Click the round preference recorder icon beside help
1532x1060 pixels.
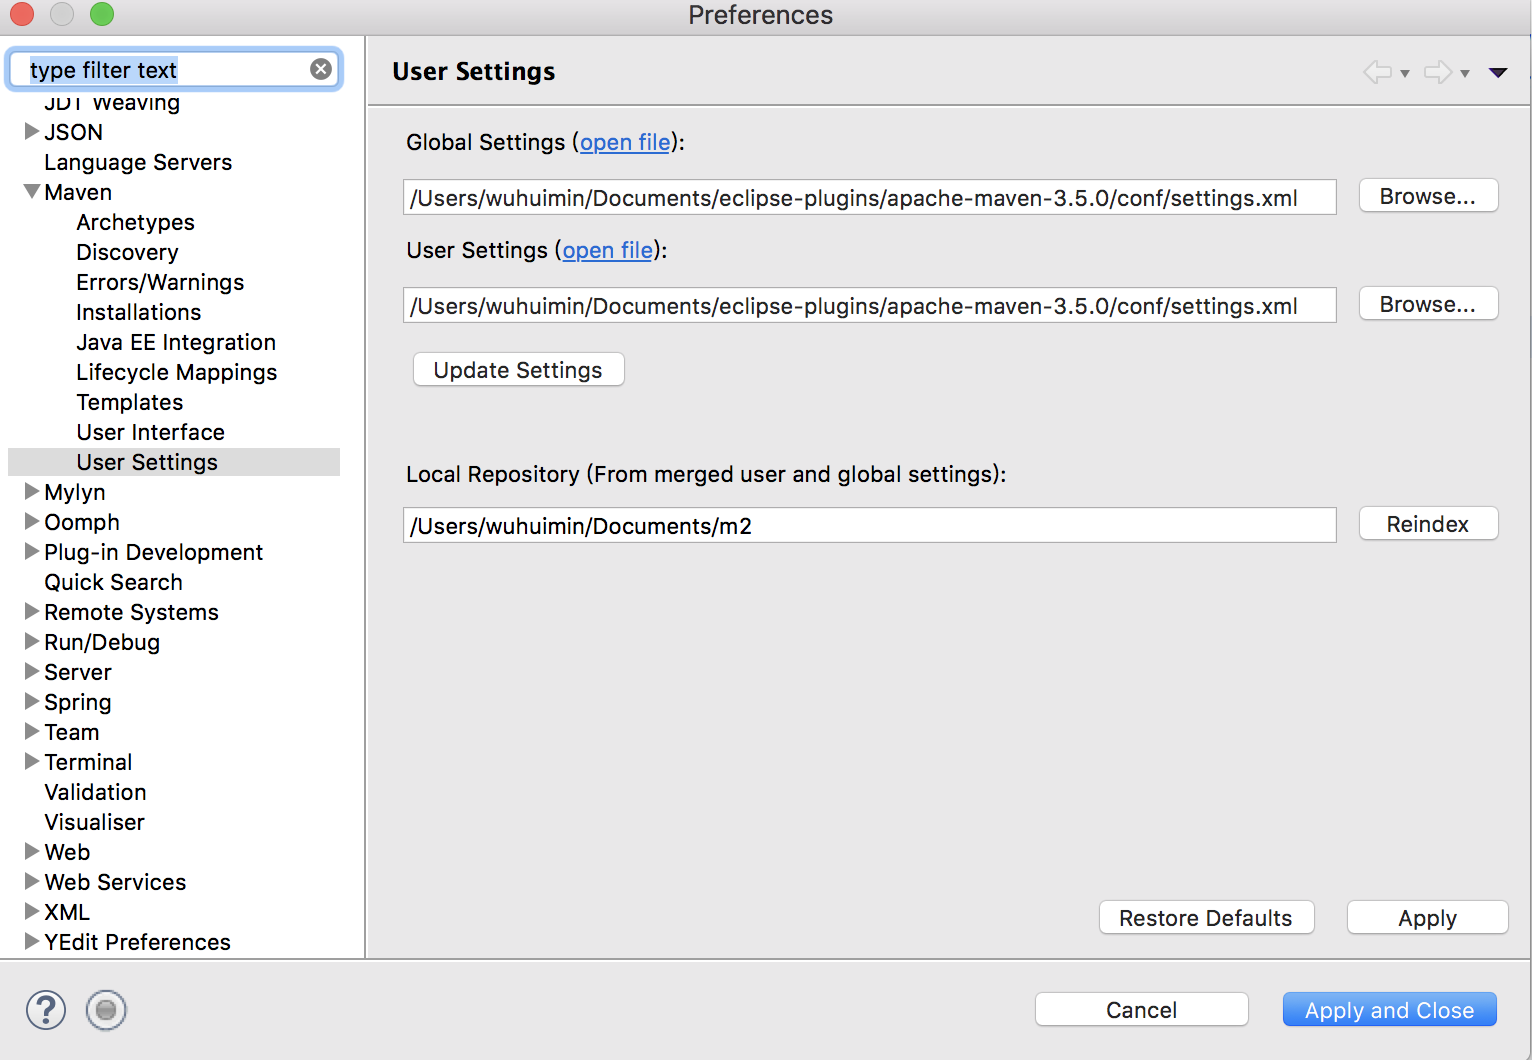pos(106,1010)
